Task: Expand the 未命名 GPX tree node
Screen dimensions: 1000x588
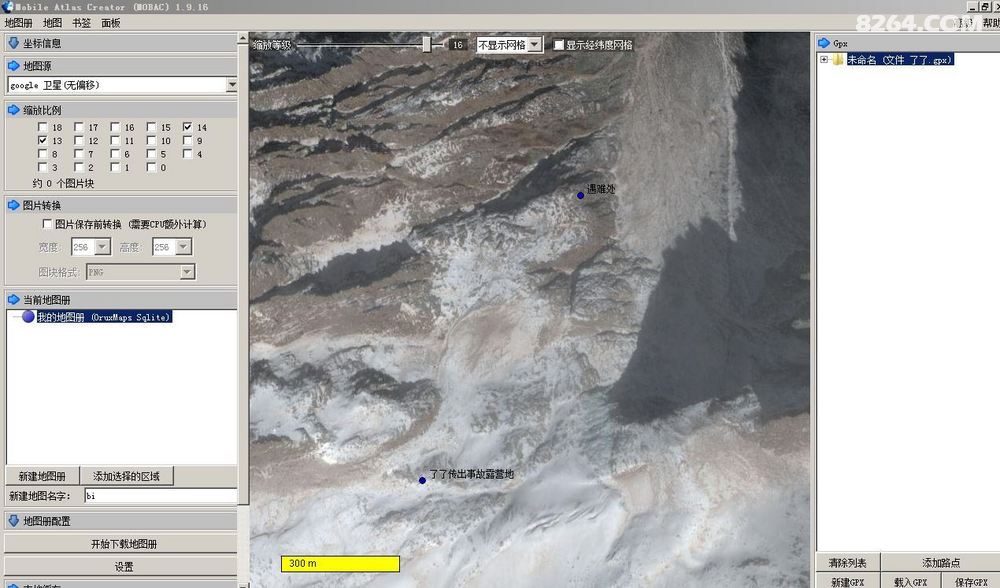Action: pos(824,60)
